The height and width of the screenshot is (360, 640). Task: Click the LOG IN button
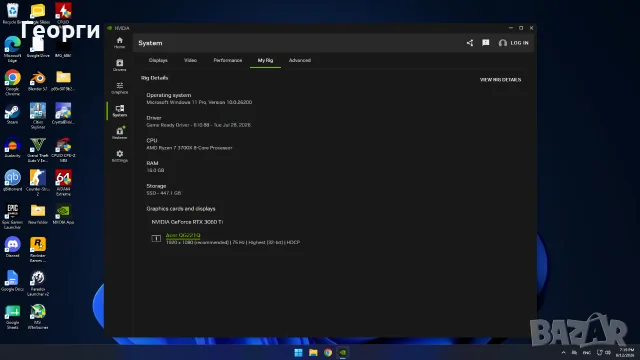(513, 43)
